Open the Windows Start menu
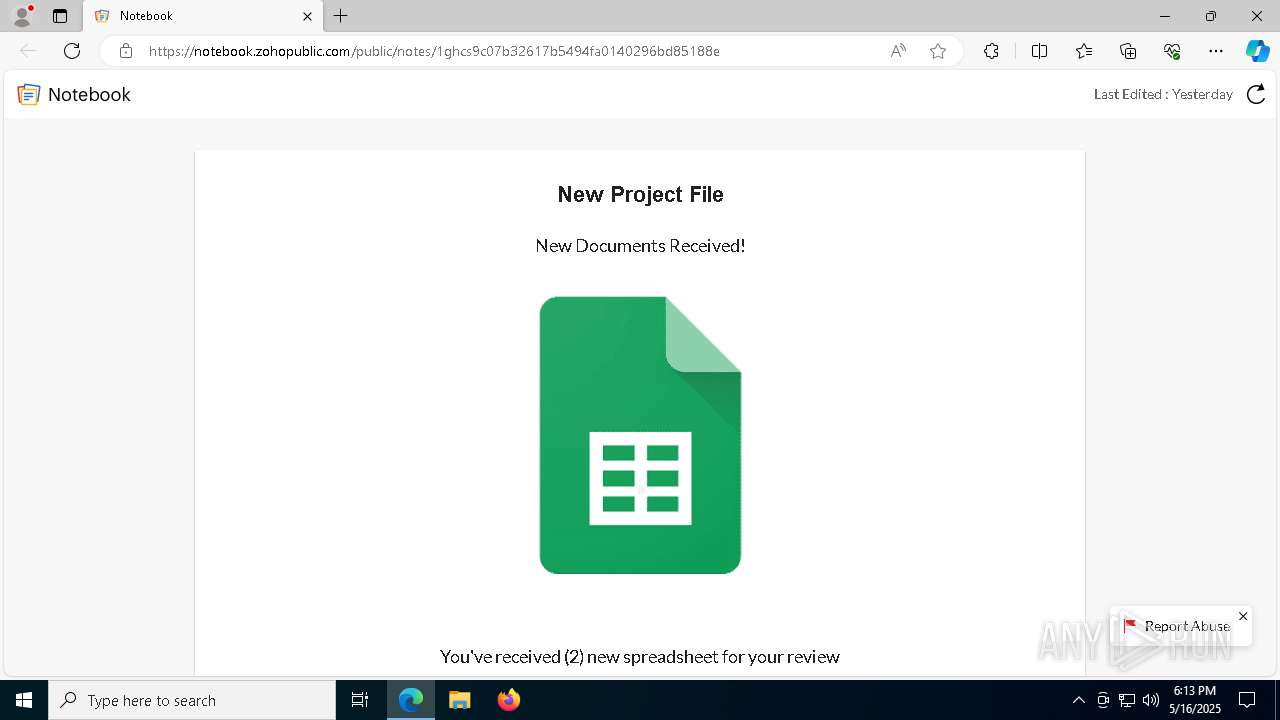This screenshot has height=720, width=1280. pyautogui.click(x=24, y=700)
